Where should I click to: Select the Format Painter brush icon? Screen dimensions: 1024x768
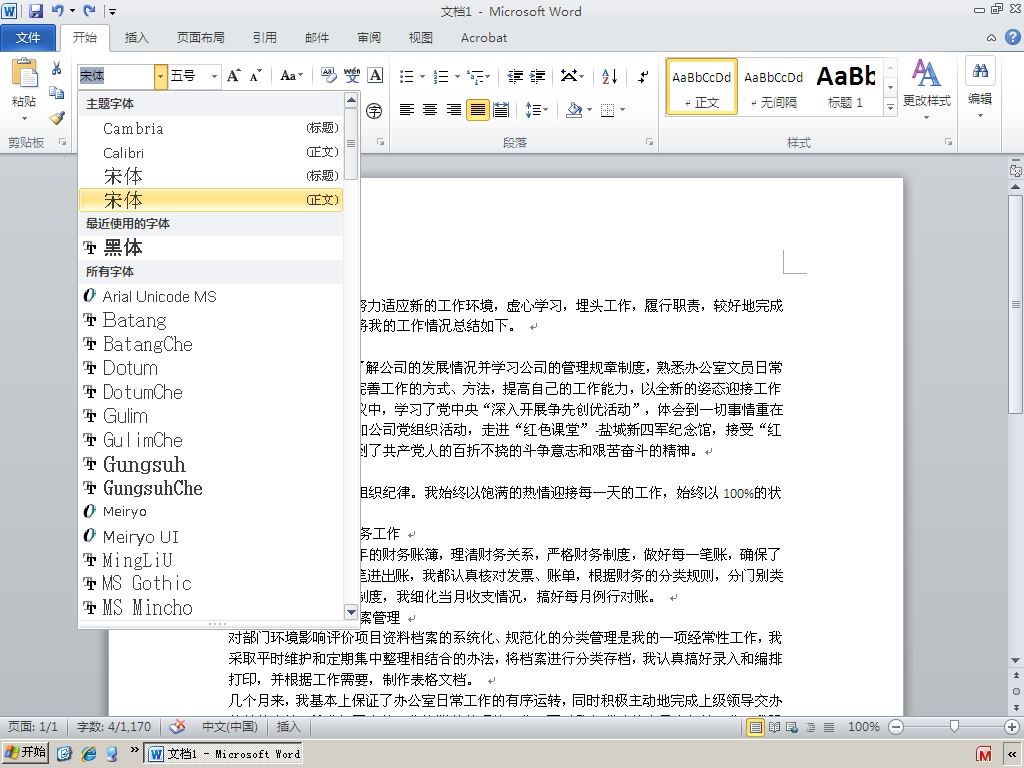click(x=57, y=118)
